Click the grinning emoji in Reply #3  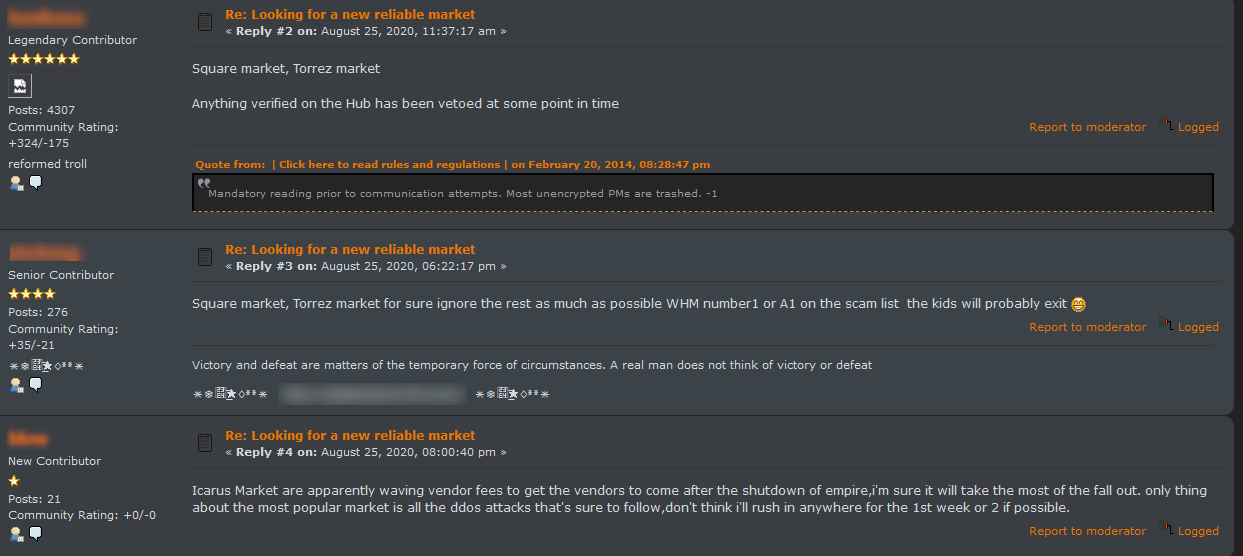1078,304
